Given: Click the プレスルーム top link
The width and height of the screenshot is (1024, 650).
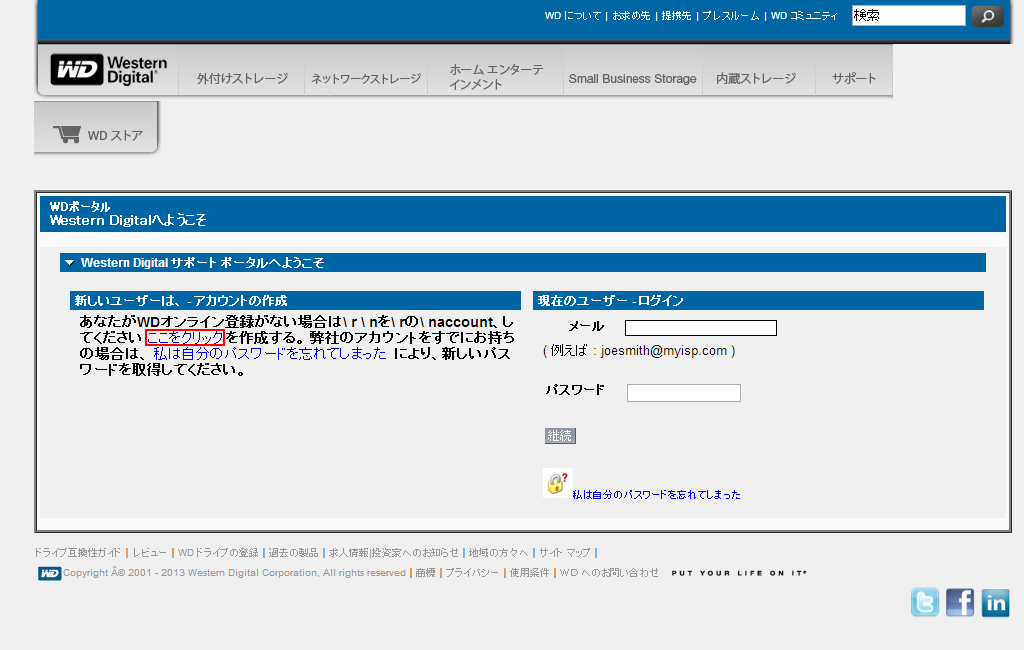Looking at the screenshot, I should 731,16.
